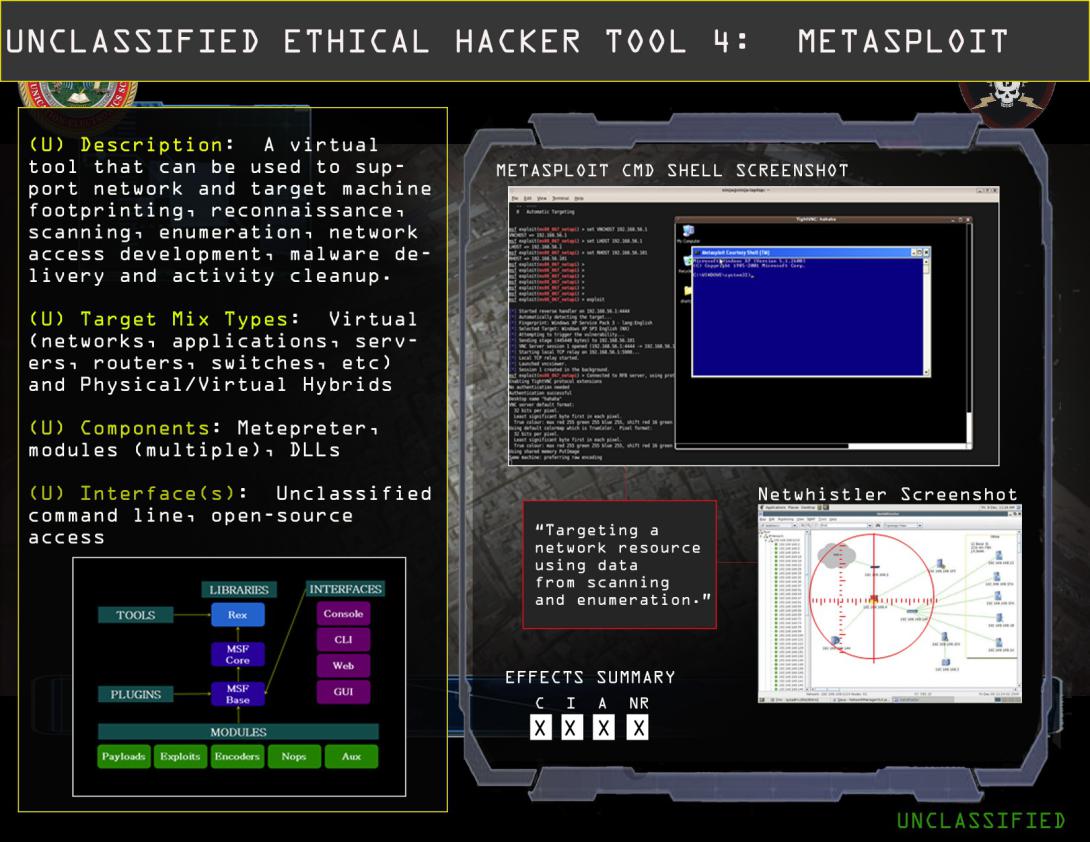Image resolution: width=1090 pixels, height=842 pixels.
Task: Click the cloud icon in Netwhistler map
Action: tap(837, 556)
